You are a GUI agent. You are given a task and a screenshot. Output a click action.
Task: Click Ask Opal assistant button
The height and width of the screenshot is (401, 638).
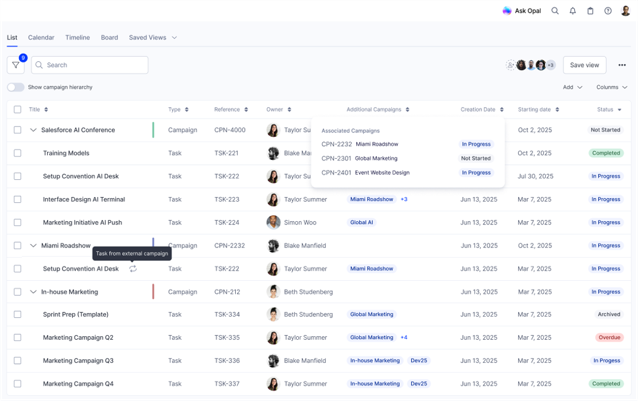point(521,11)
